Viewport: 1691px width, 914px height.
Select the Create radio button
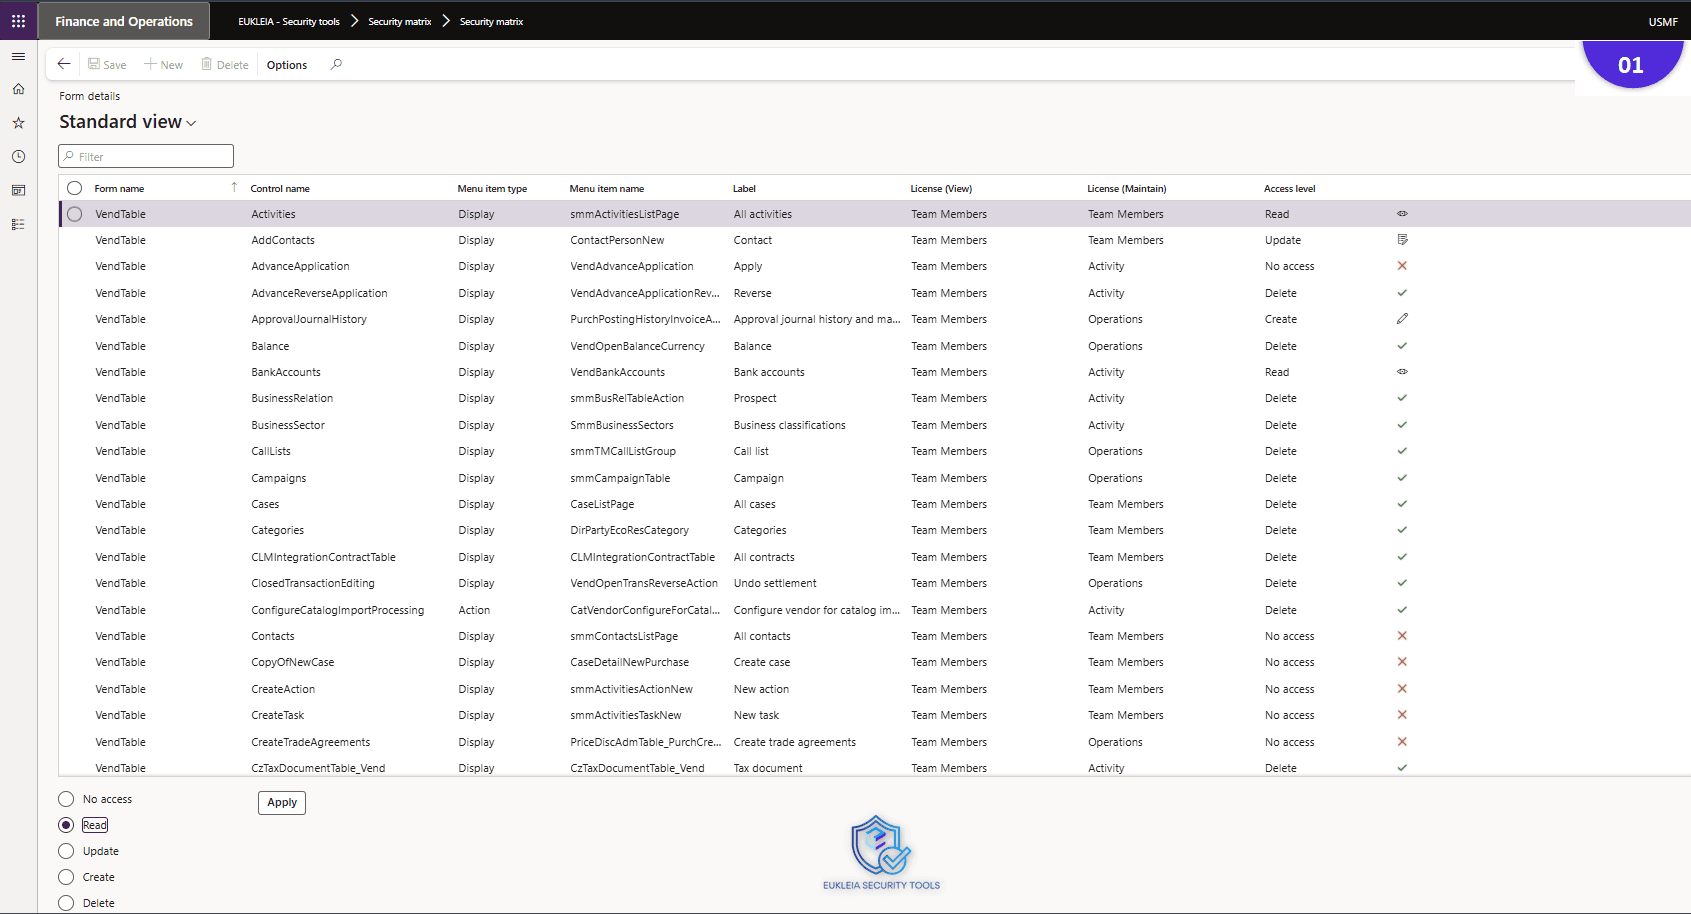pos(66,877)
